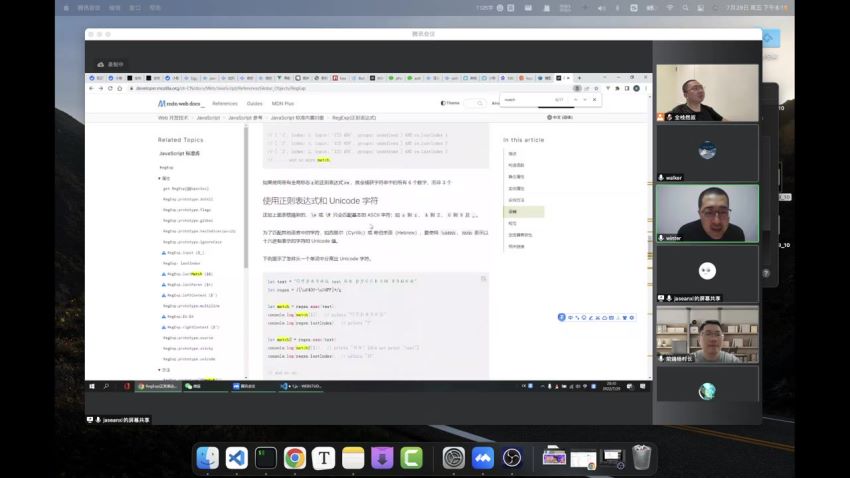Click the Windows Start button in shared screen

point(92,385)
